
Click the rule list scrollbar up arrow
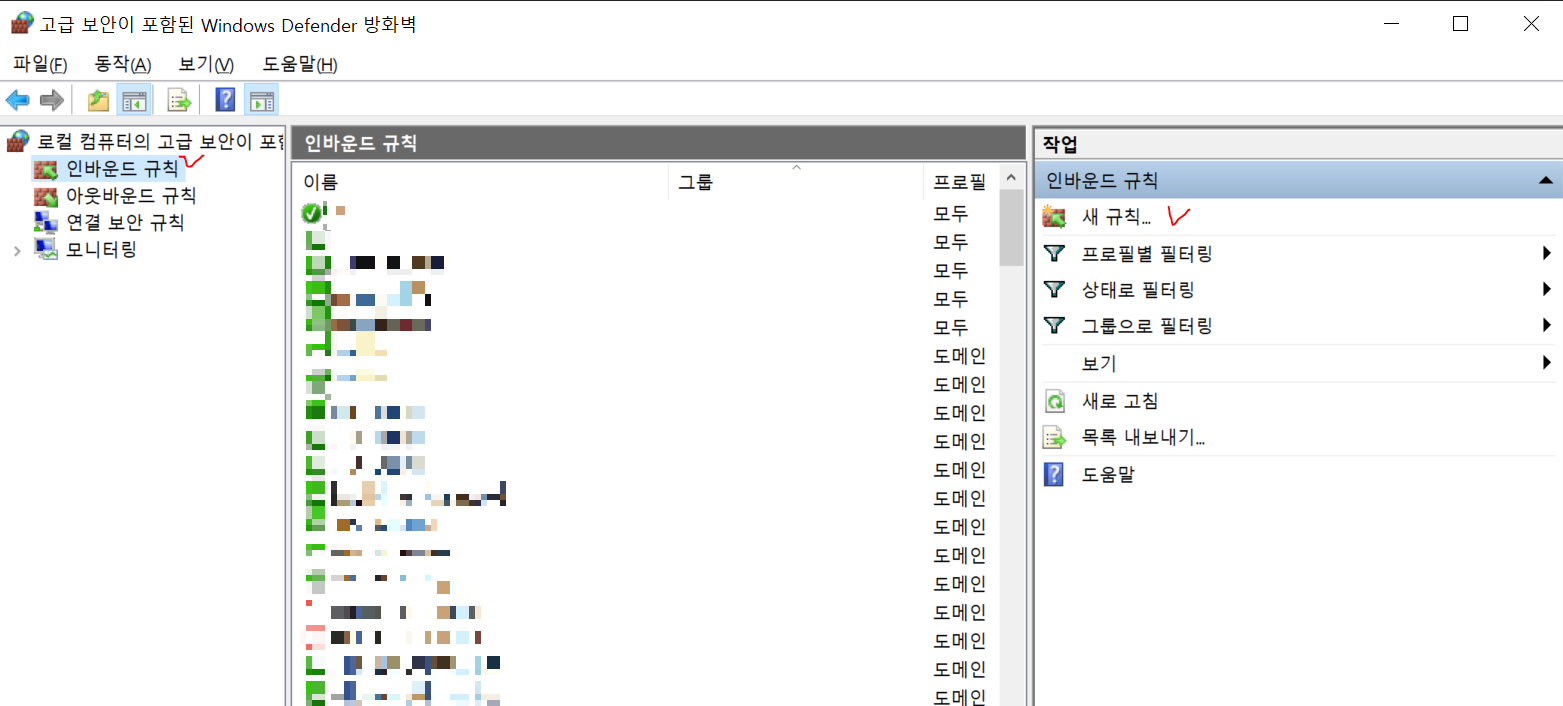[x=1011, y=178]
